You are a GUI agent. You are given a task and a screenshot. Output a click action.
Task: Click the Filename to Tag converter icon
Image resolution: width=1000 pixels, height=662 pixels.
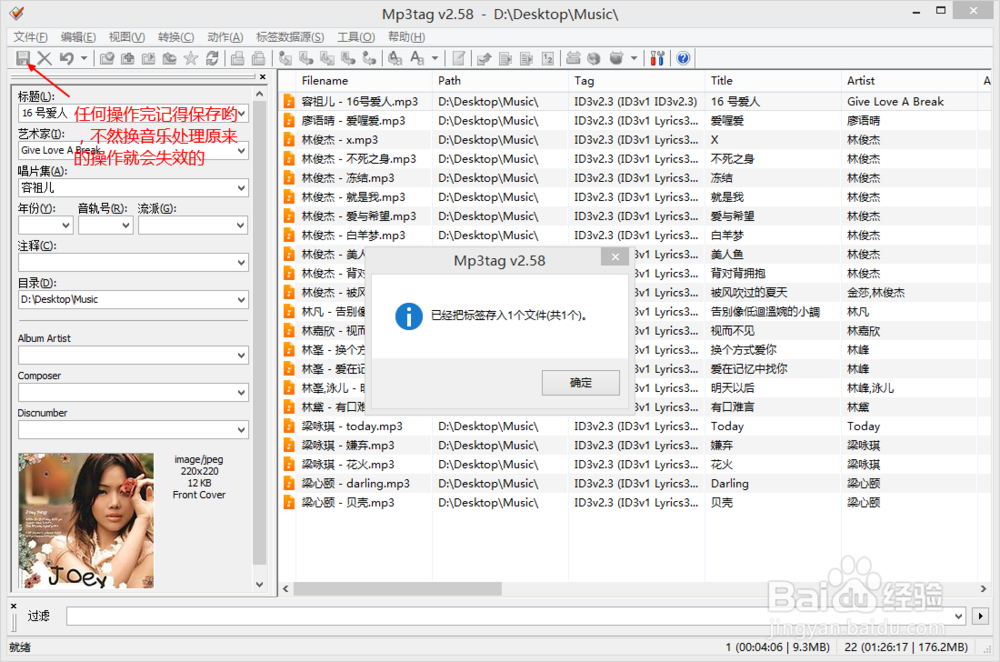306,59
